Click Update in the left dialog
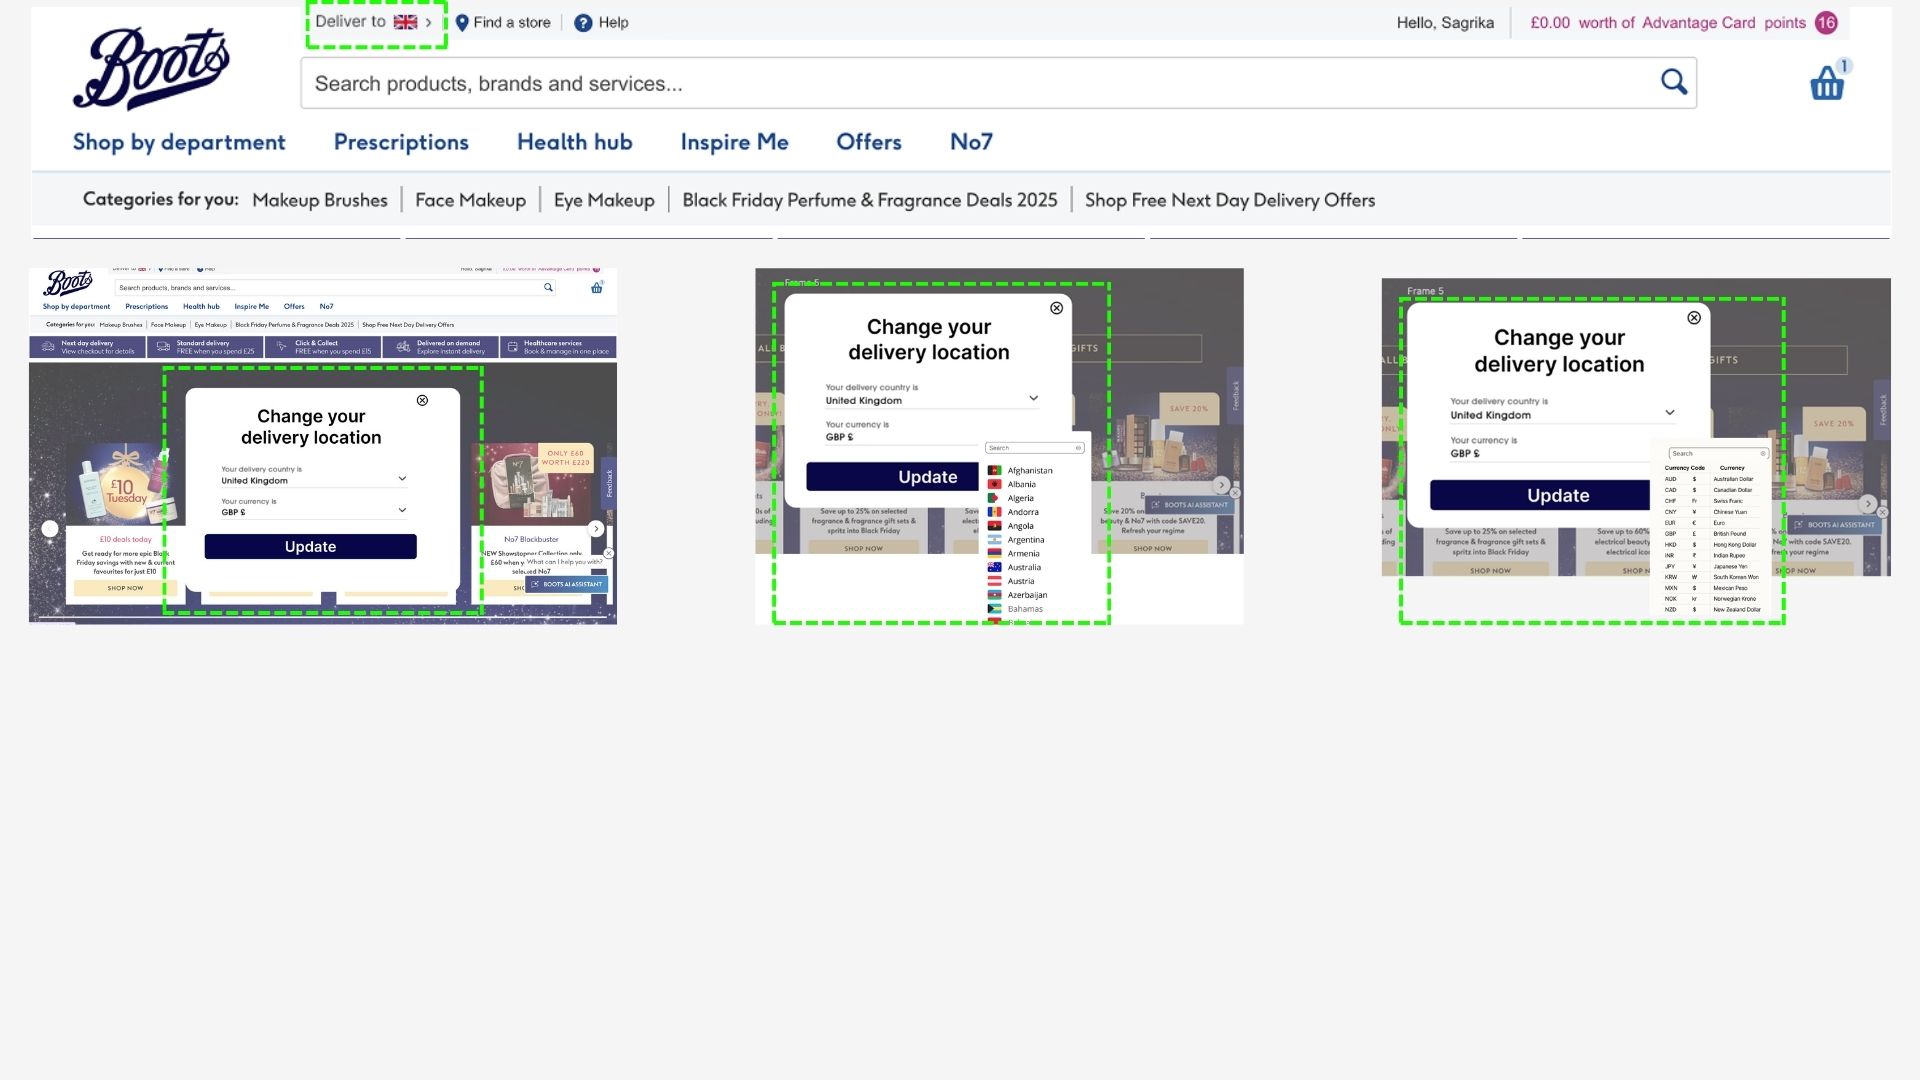Screen dimensions: 1920x1080 tap(310, 546)
